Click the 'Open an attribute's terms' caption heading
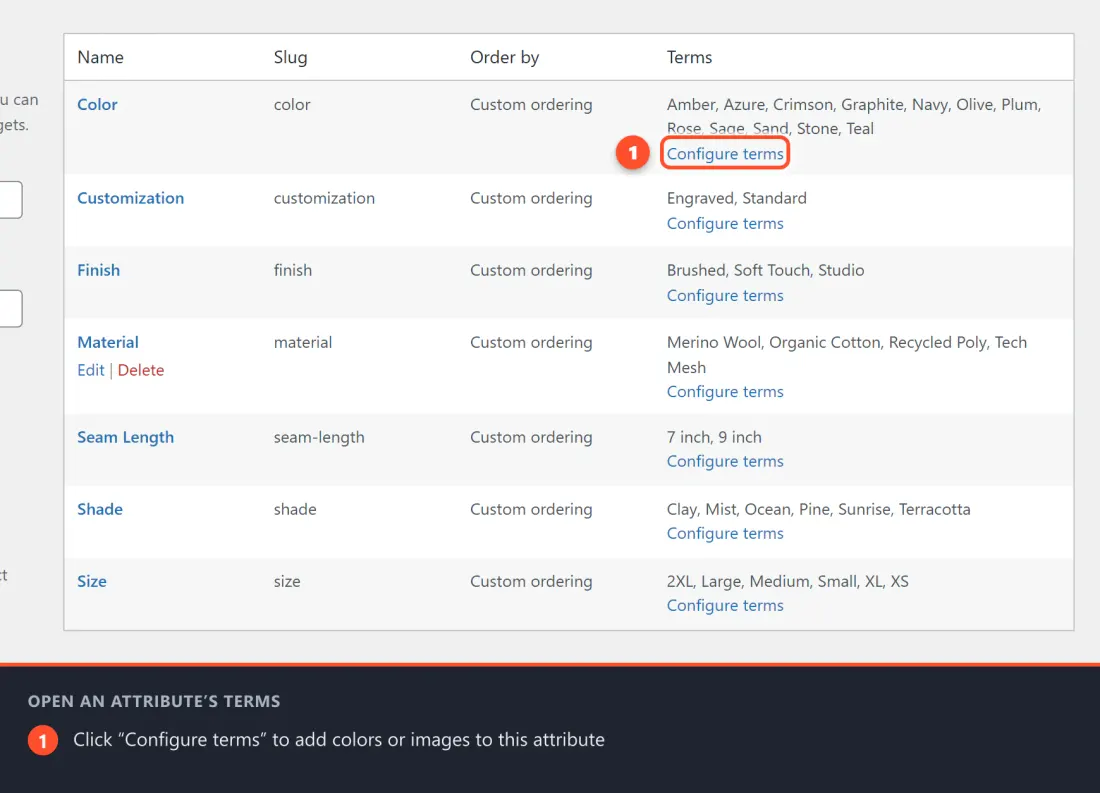1100x793 pixels. pyautogui.click(x=154, y=701)
